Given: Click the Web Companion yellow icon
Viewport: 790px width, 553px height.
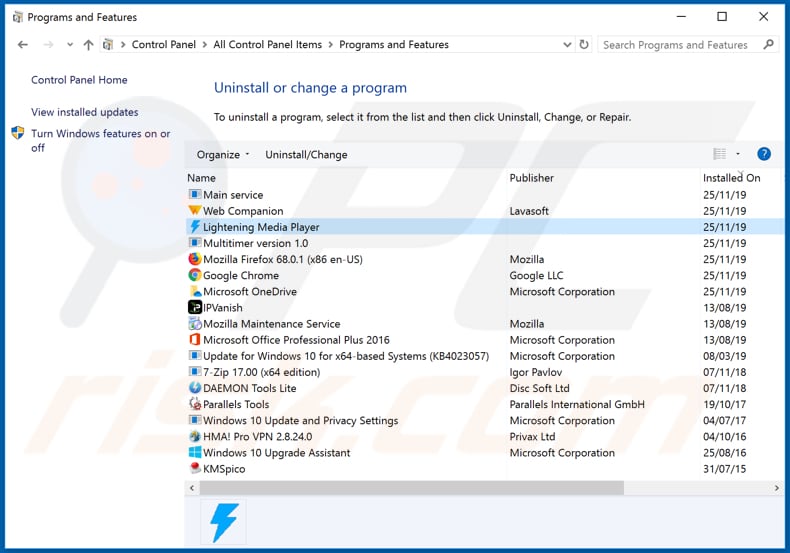Looking at the screenshot, I should point(194,211).
